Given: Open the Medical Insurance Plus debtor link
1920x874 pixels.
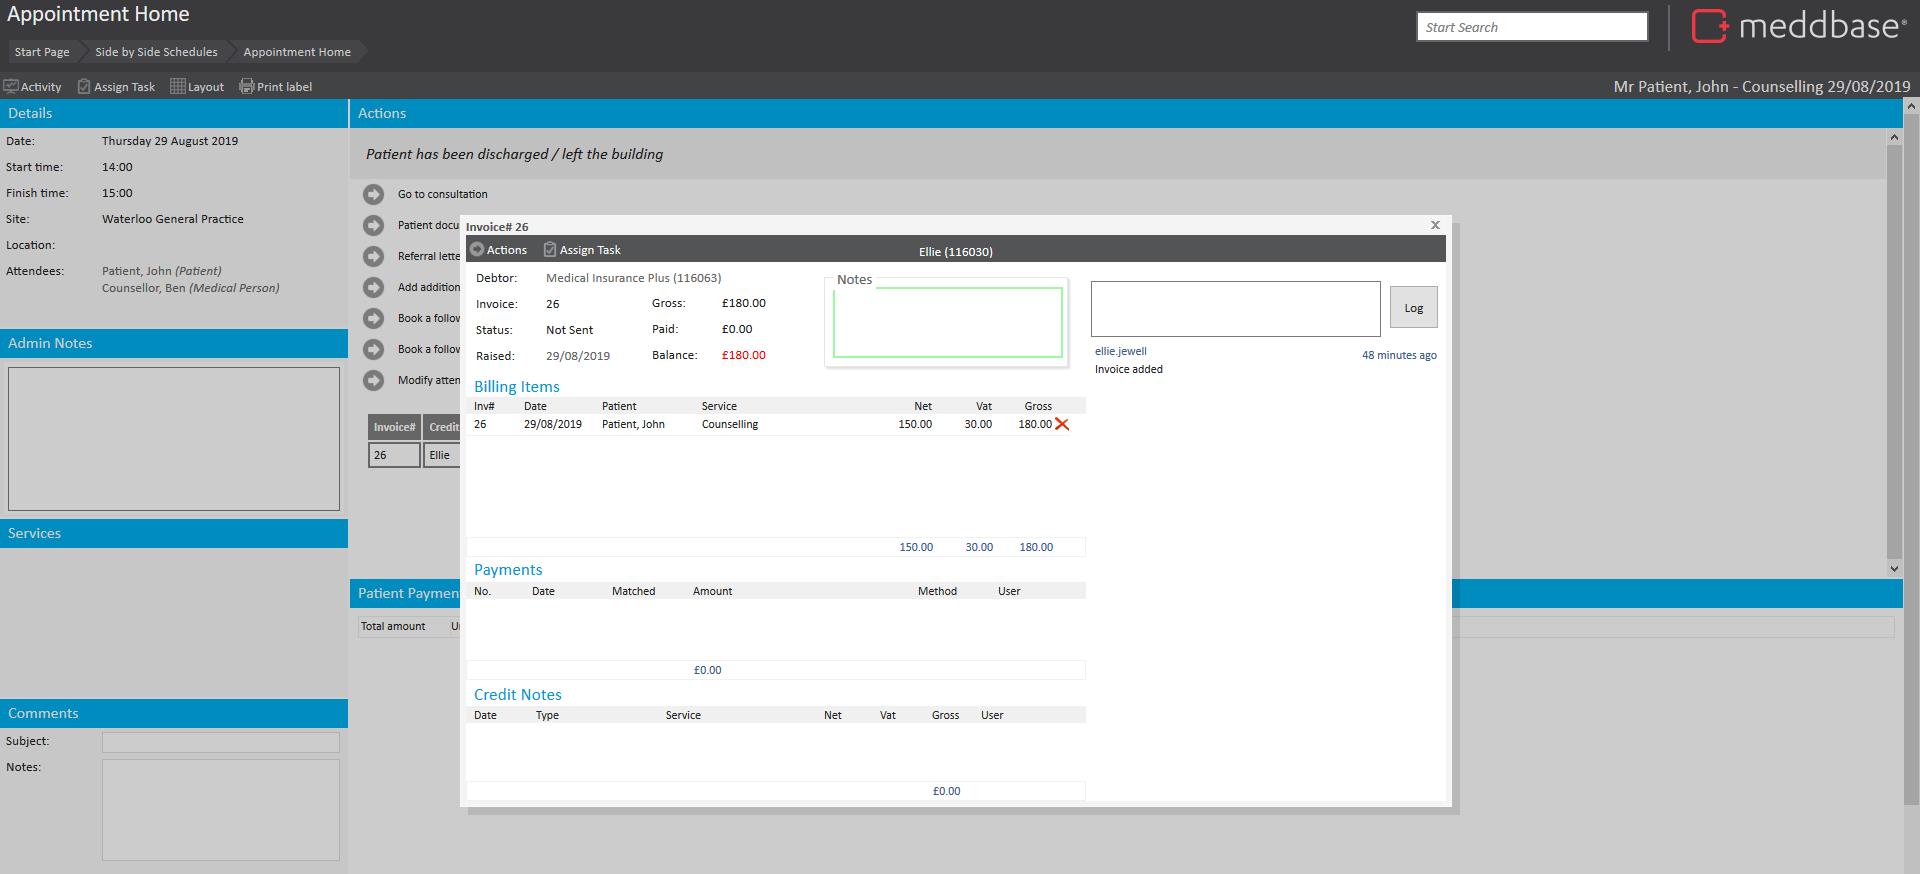Looking at the screenshot, I should click(633, 278).
